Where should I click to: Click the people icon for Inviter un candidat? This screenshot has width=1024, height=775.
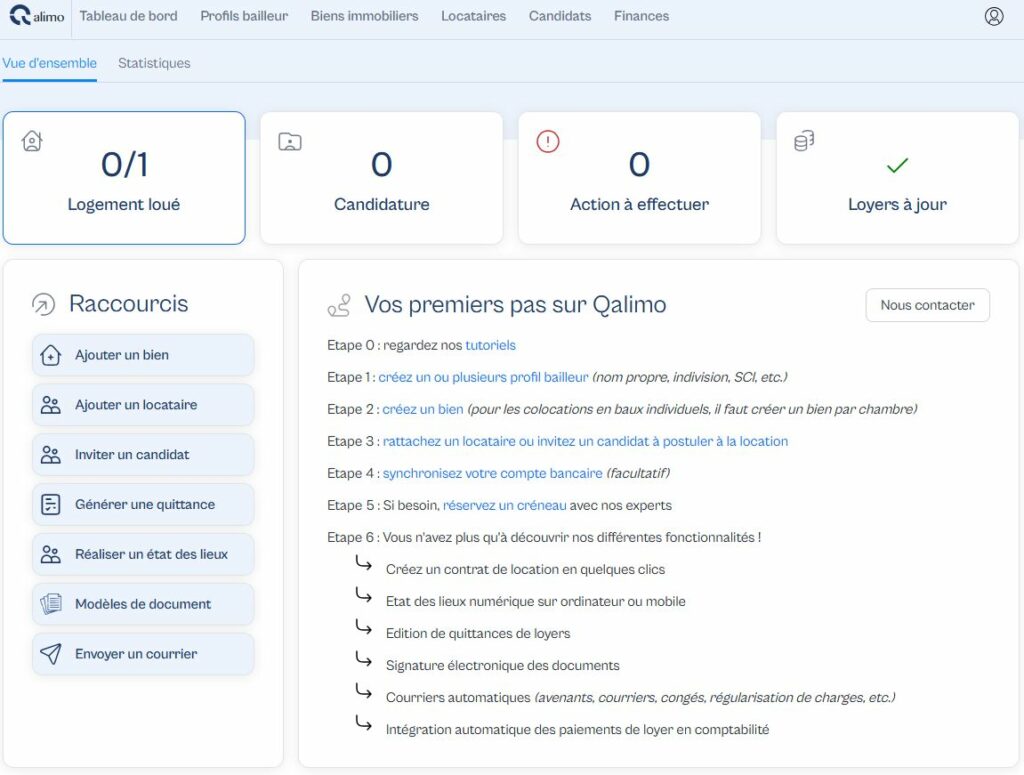51,454
